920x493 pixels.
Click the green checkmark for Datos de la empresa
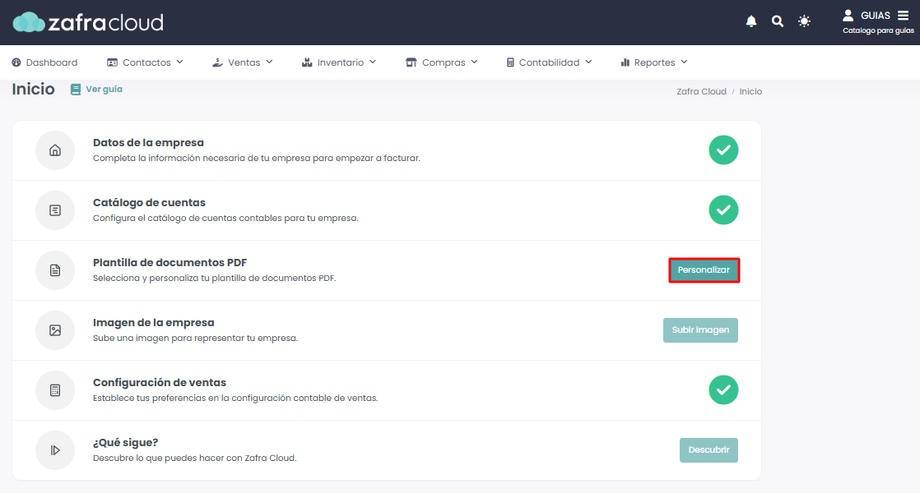pos(723,150)
